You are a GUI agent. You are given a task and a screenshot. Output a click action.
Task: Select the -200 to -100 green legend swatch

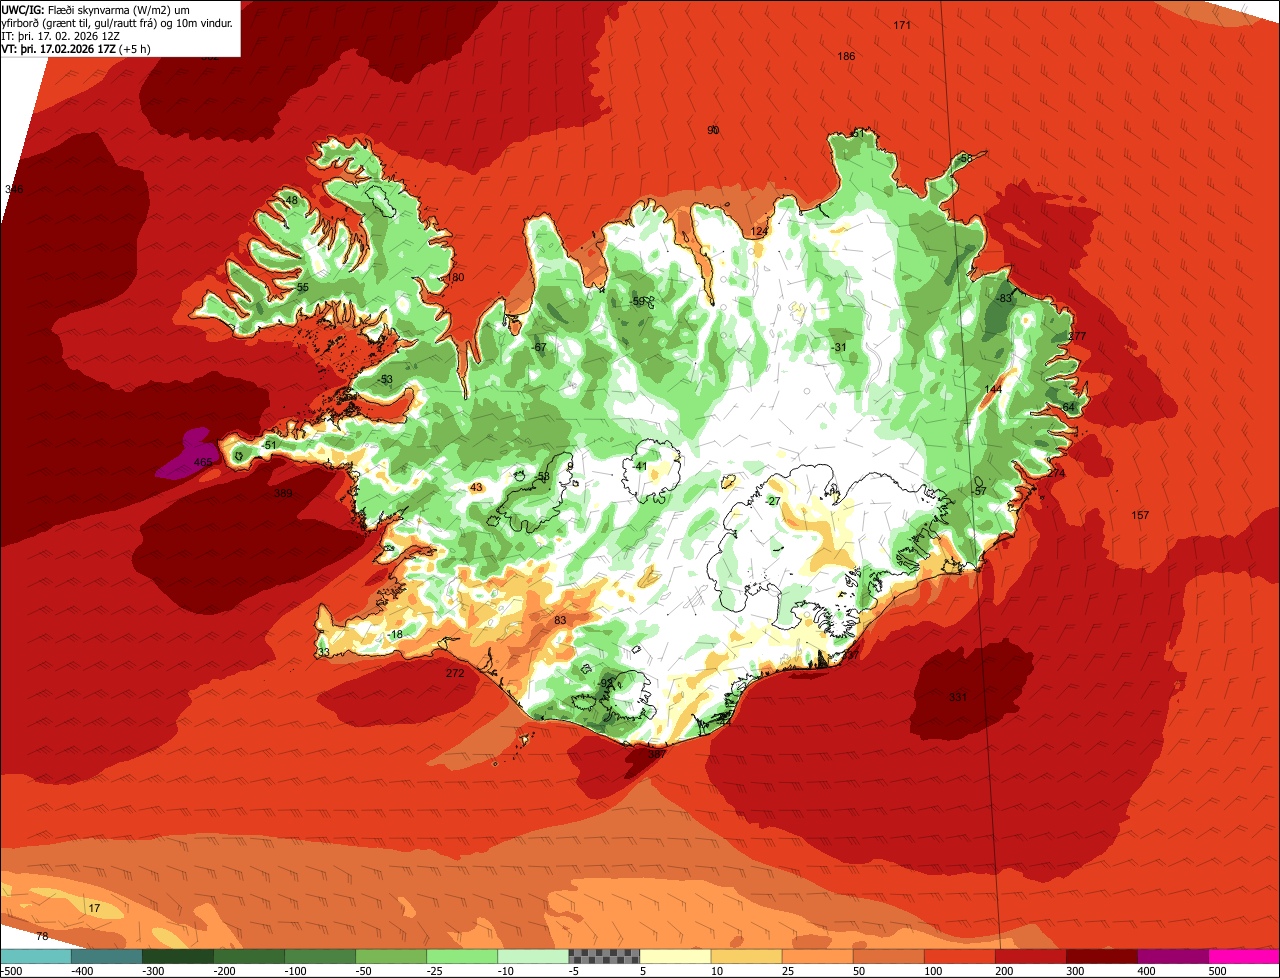click(248, 956)
